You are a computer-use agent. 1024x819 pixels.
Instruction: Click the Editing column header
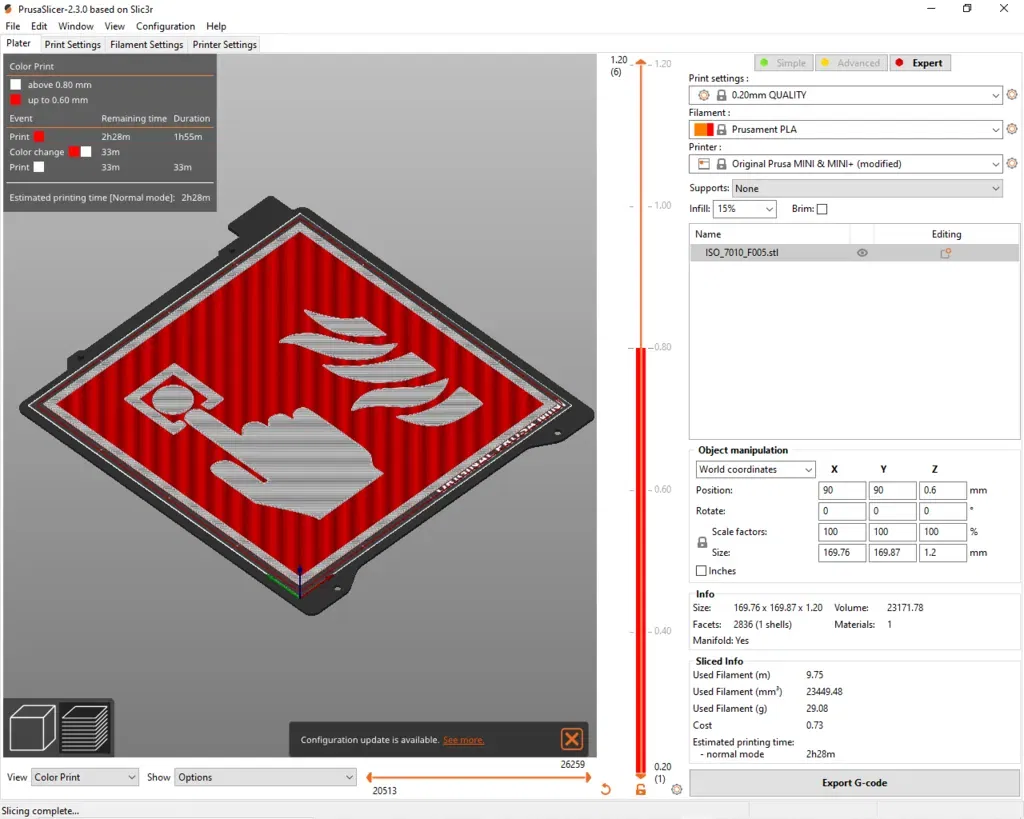(946, 234)
